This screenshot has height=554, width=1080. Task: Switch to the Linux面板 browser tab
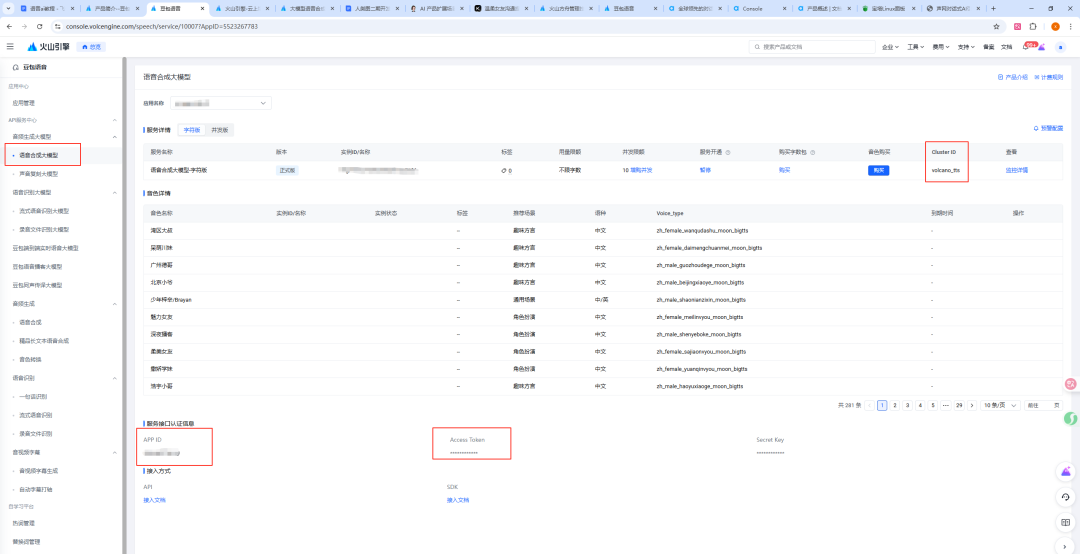(887, 8)
